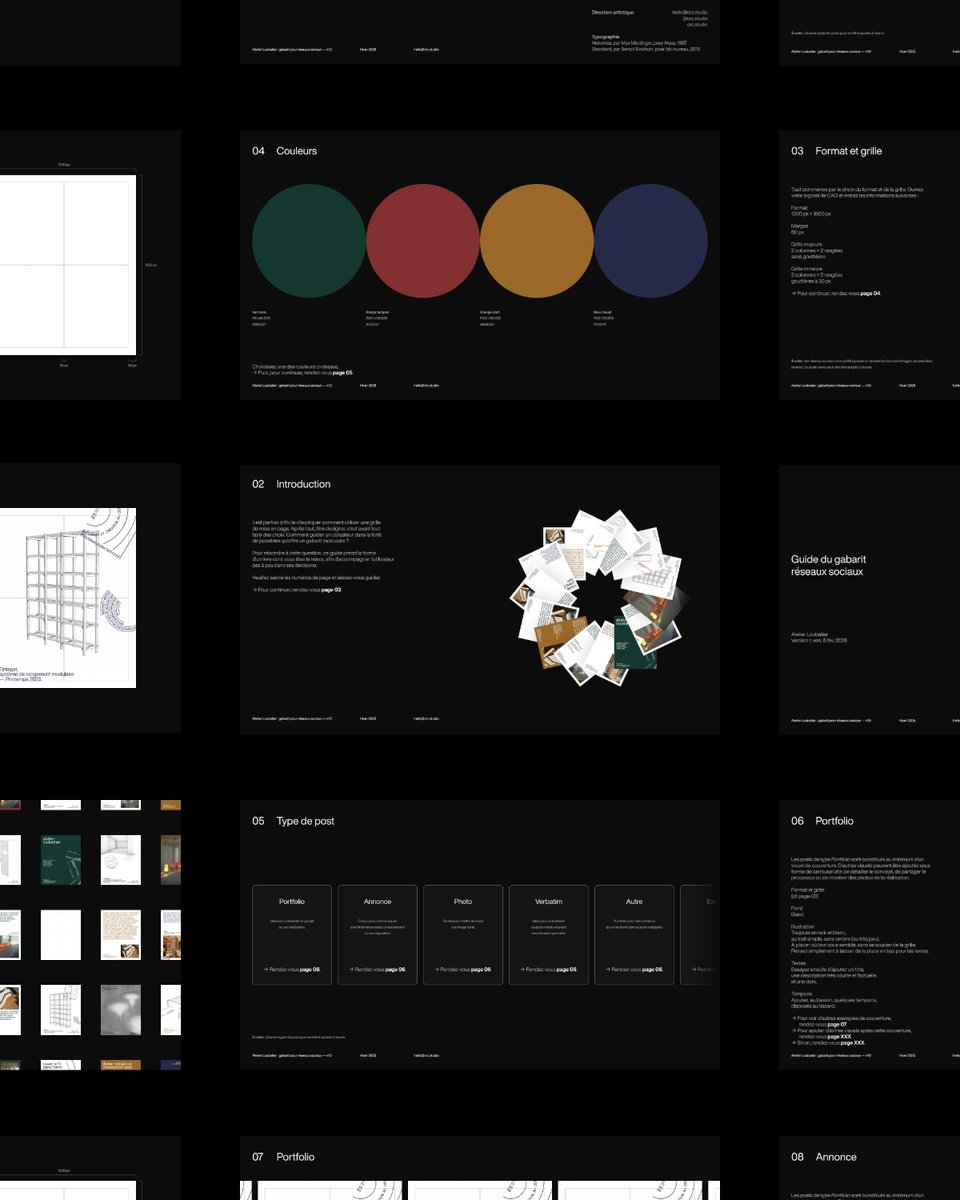Select the navy blue color circle
This screenshot has height=1200, width=960.
[x=651, y=241]
